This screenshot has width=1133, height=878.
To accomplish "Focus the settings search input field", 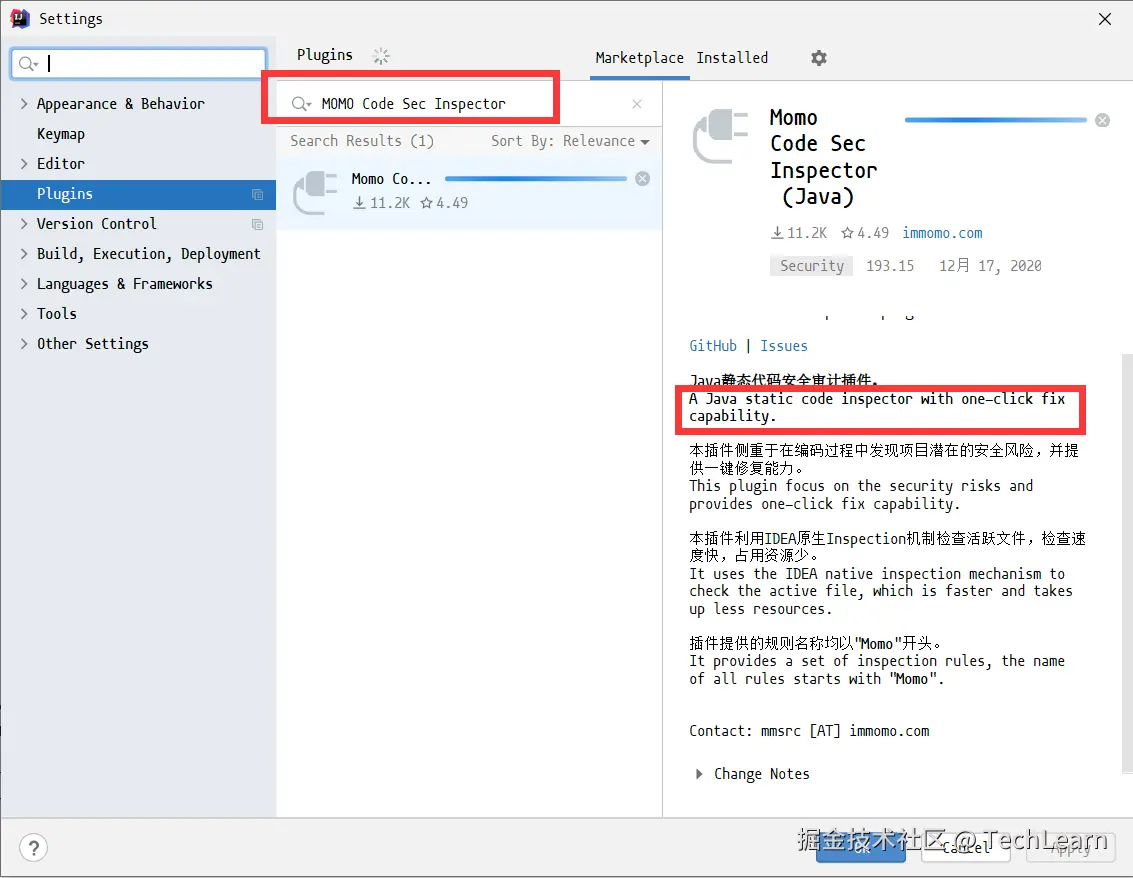I will [x=139, y=64].
